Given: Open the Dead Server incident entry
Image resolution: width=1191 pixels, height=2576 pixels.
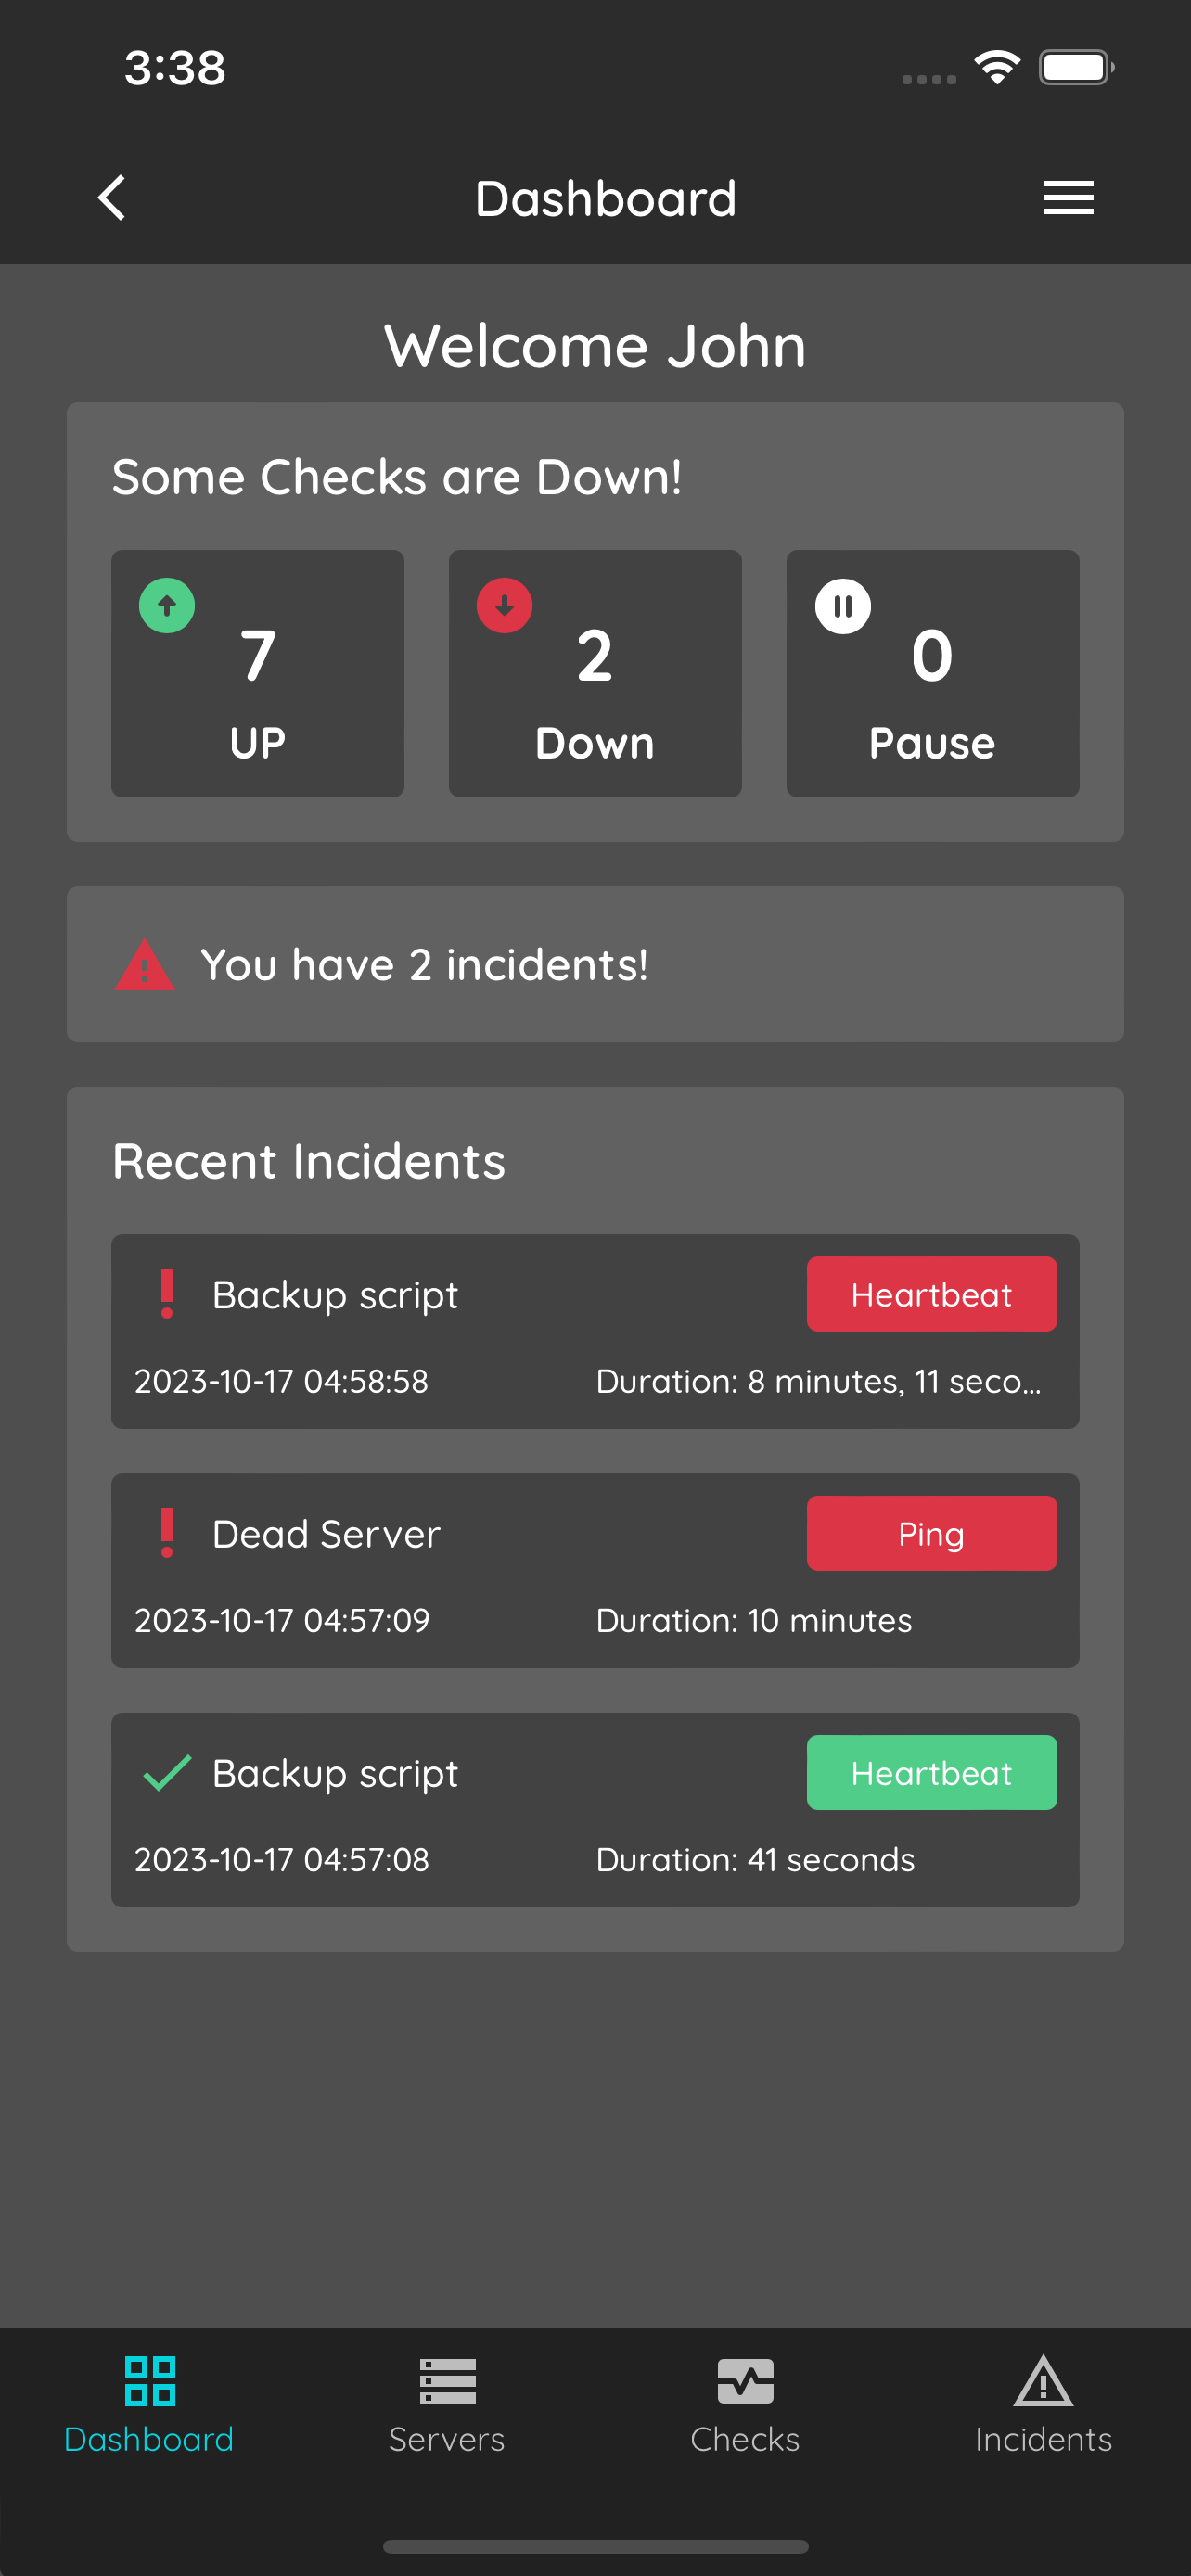Looking at the screenshot, I should point(594,1572).
